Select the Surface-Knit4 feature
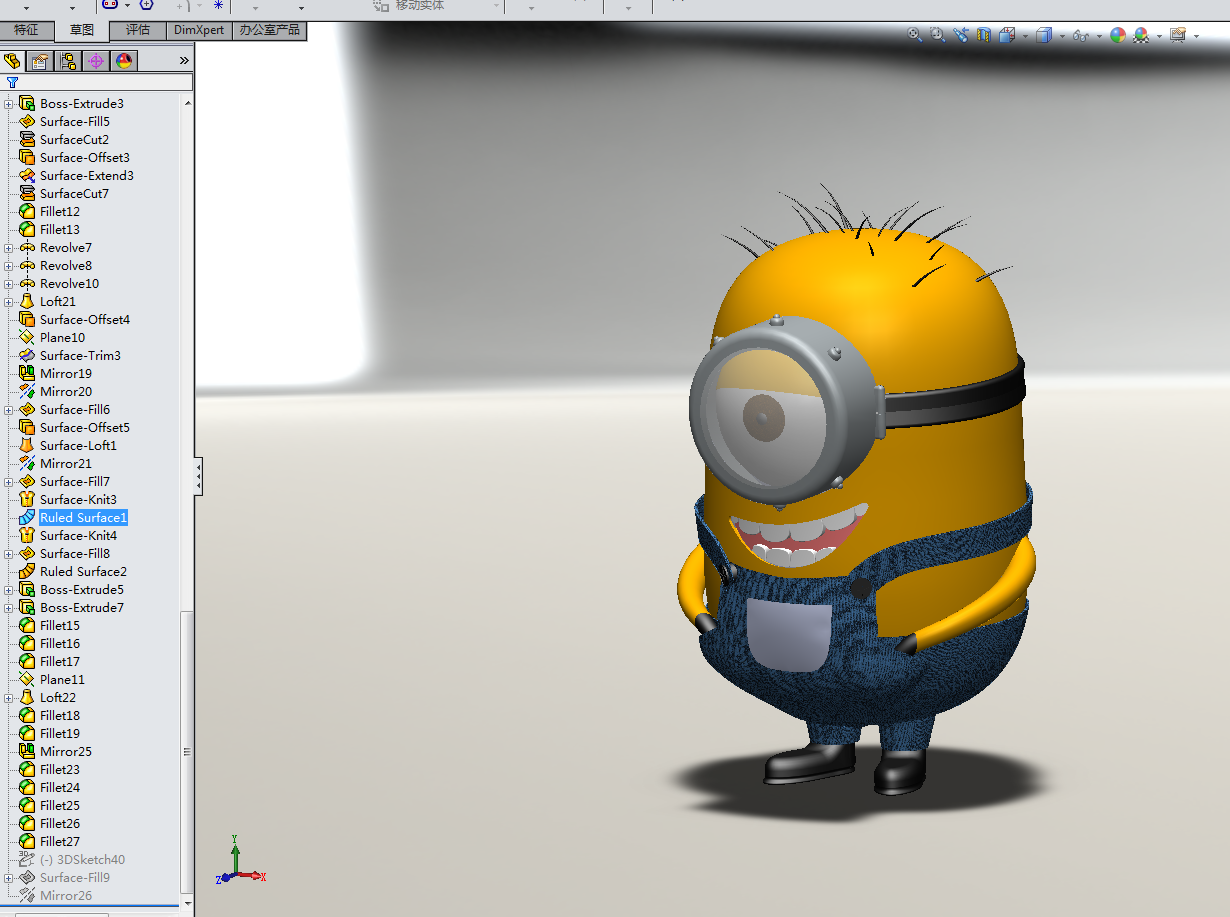 78,536
